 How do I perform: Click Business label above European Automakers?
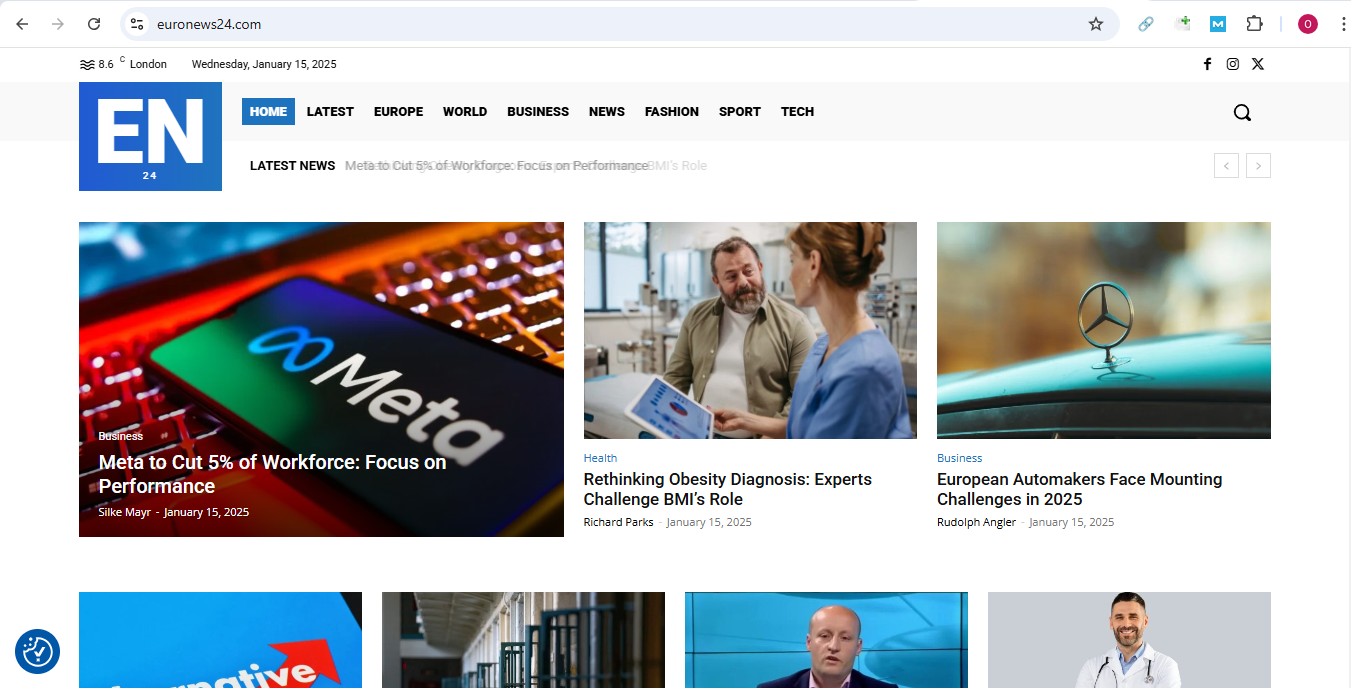coord(960,458)
